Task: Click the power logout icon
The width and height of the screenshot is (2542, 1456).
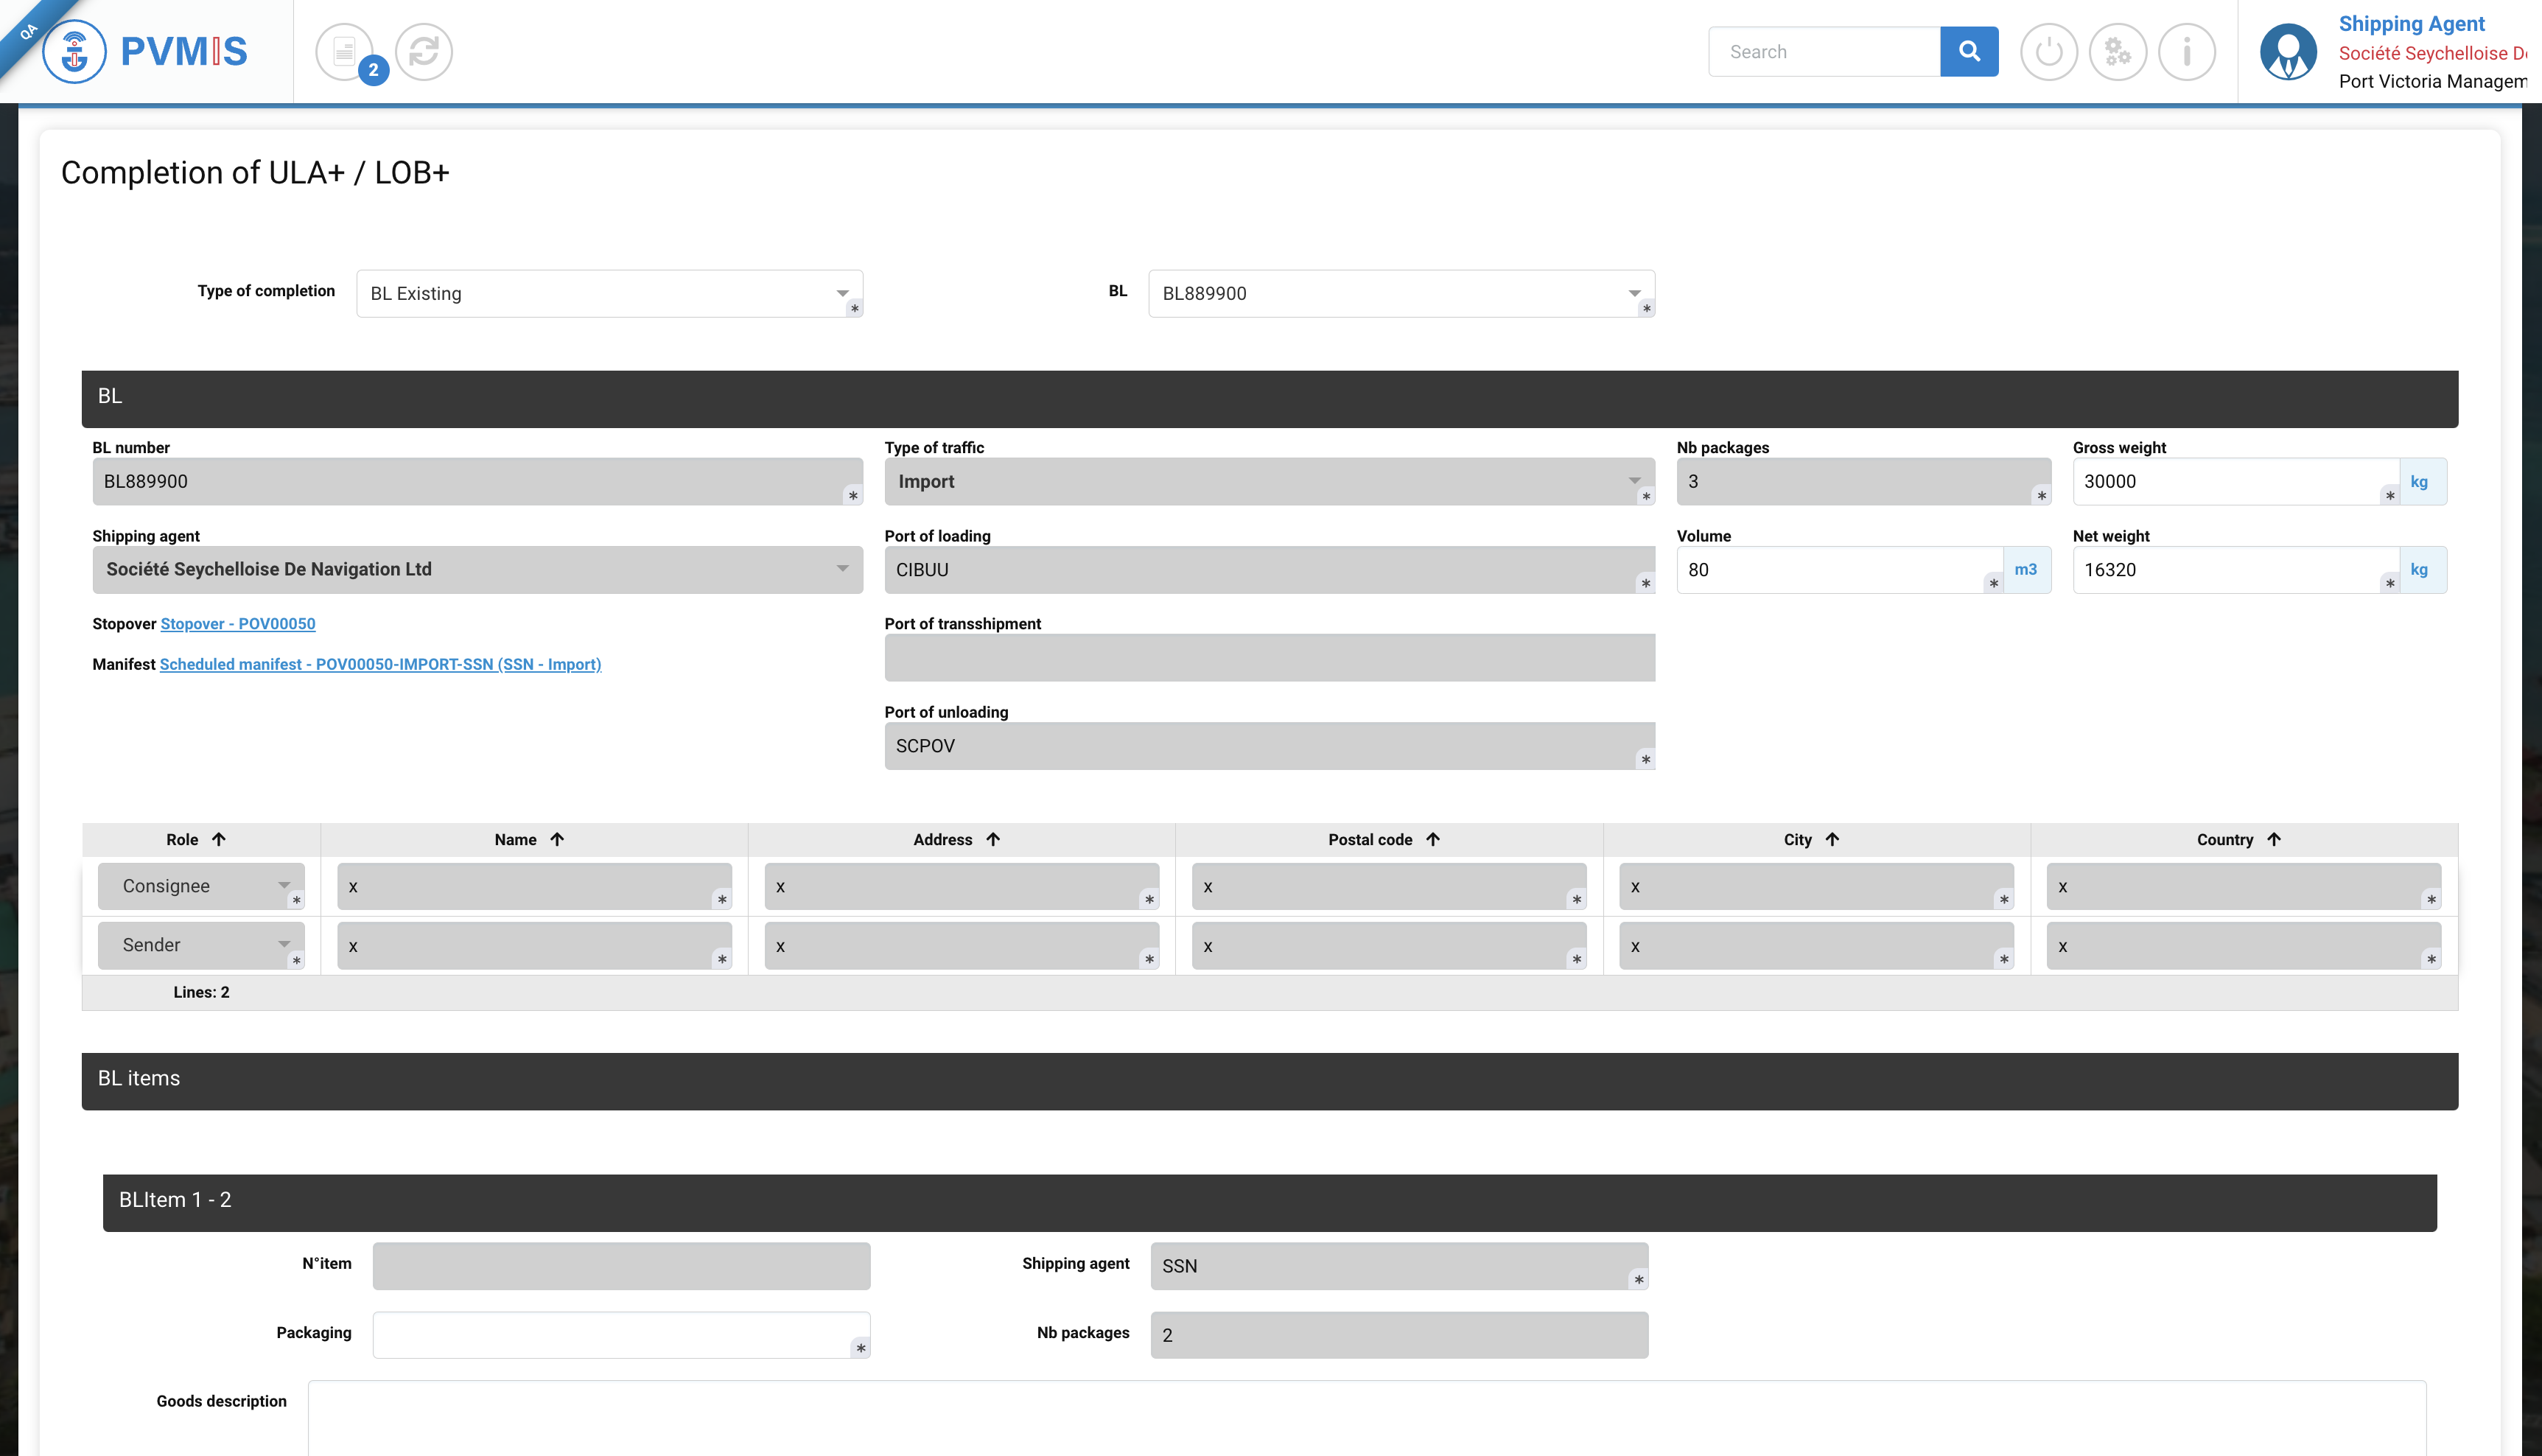Action: coord(2048,51)
